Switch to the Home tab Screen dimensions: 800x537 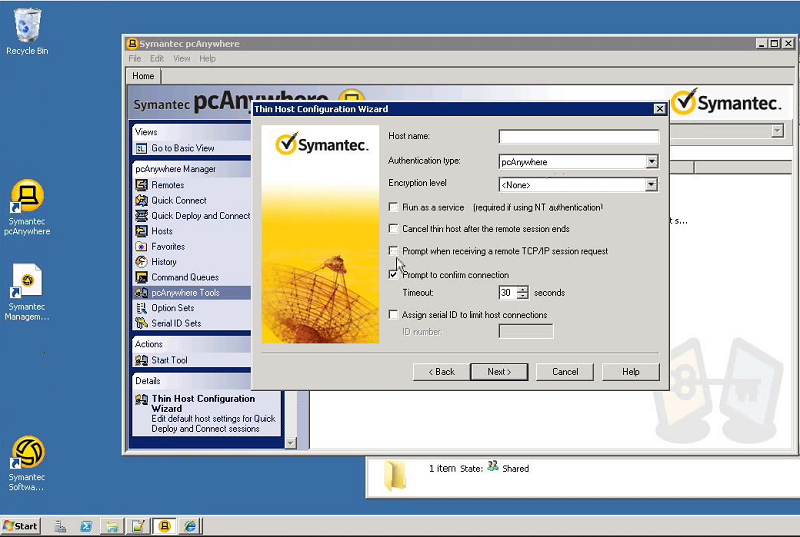coord(143,76)
